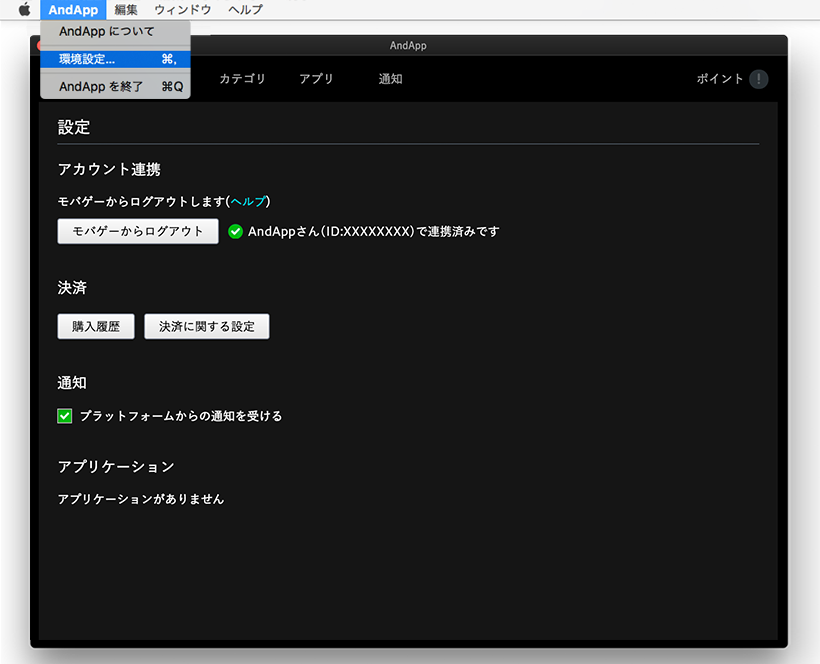Screen dimensions: 820x664
Task: Click the AndAppさん(ID:XXXXXXXX)で連携済みです status text
Action: coord(374,231)
